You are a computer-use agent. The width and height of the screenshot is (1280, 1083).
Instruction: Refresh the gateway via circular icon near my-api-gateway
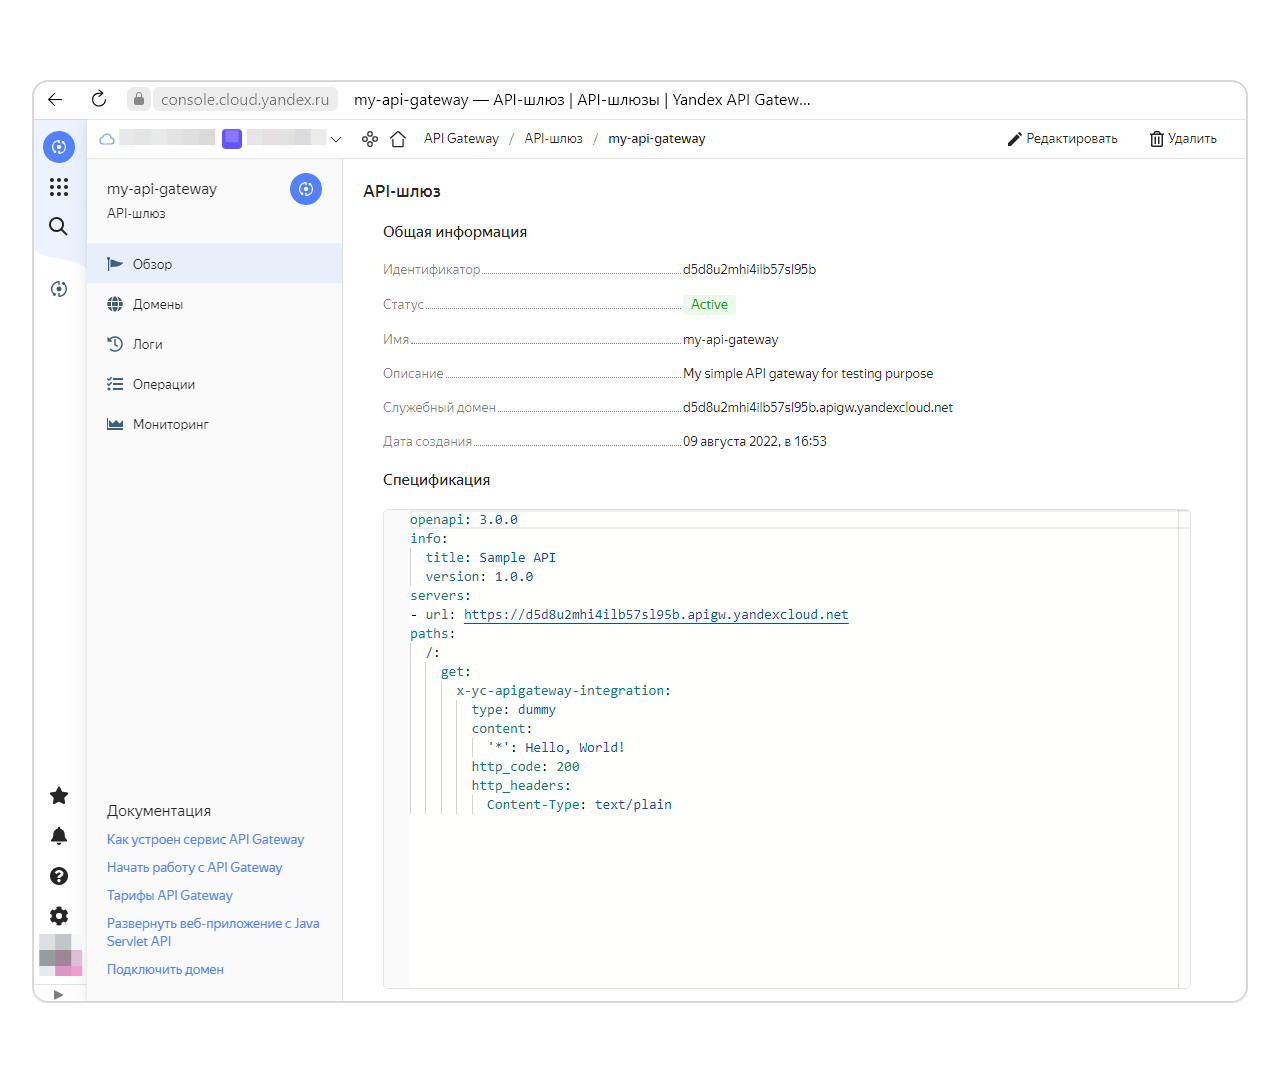pos(306,189)
